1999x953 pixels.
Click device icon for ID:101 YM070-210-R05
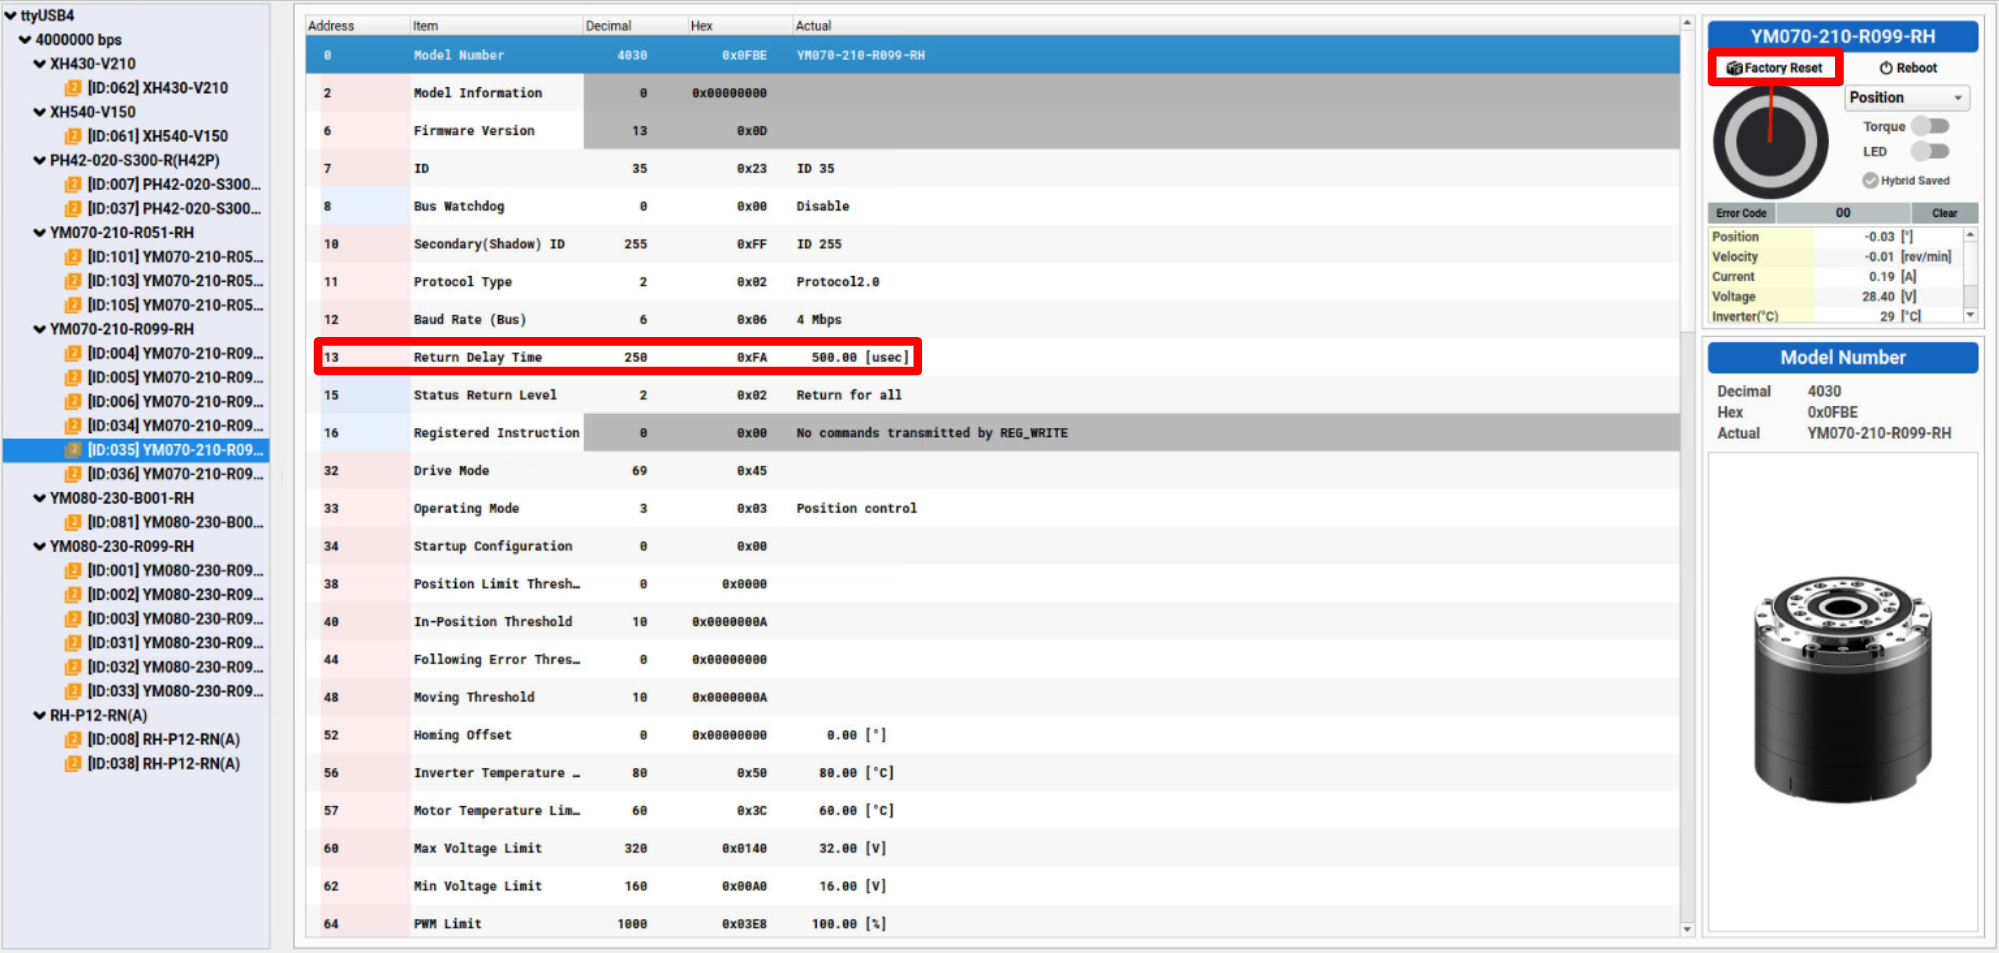click(73, 257)
